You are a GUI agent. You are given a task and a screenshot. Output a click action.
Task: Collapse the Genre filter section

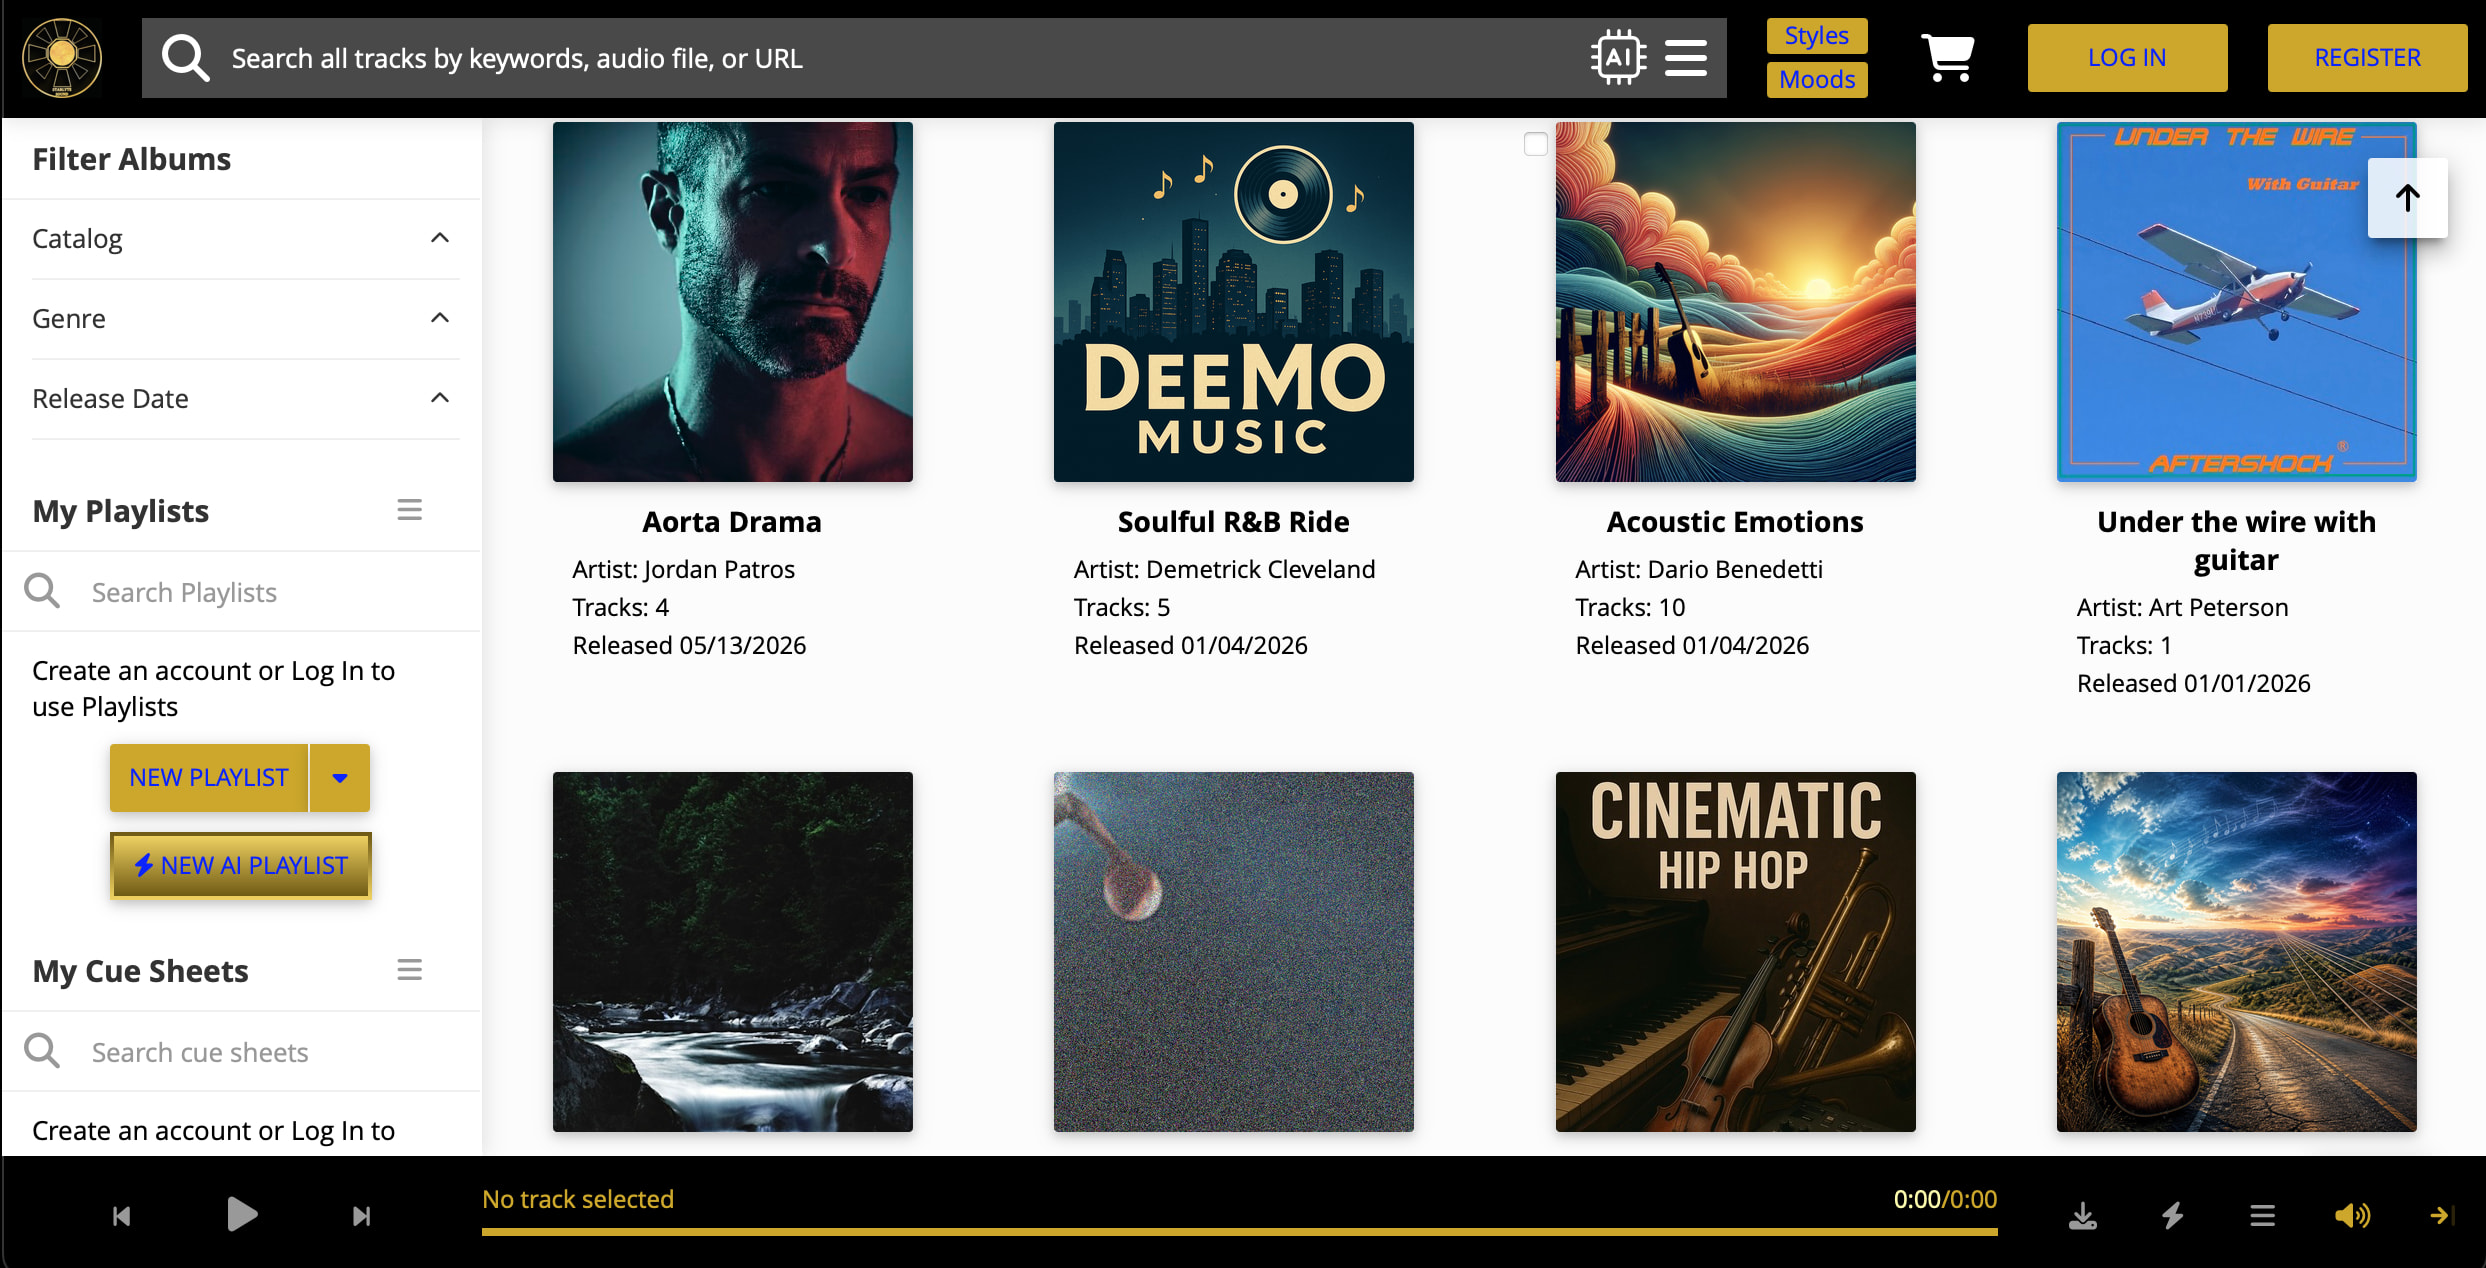click(440, 318)
